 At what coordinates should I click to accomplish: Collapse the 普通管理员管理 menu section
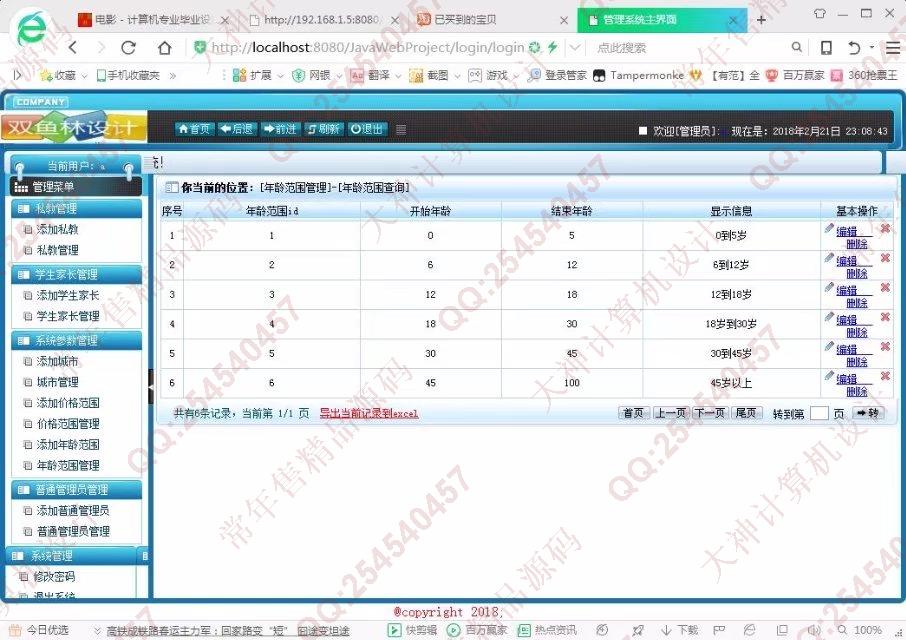(x=76, y=490)
